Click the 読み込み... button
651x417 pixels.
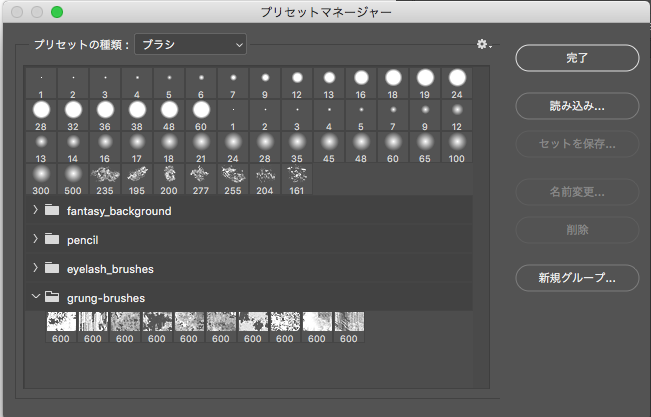point(577,105)
